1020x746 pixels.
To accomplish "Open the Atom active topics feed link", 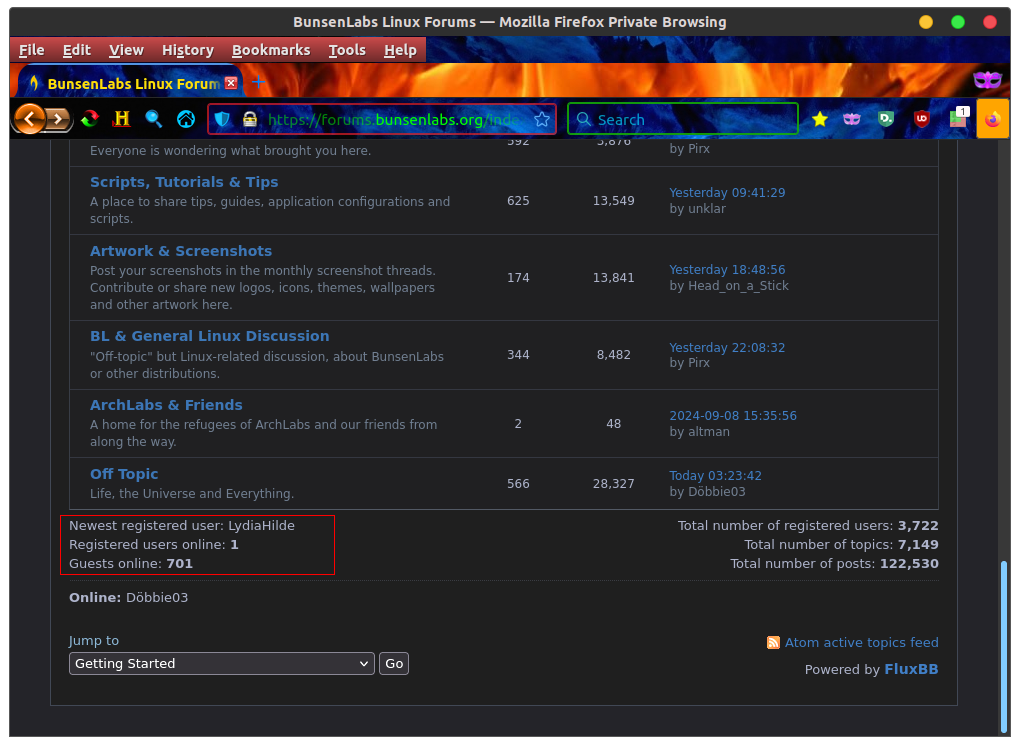I will (861, 643).
